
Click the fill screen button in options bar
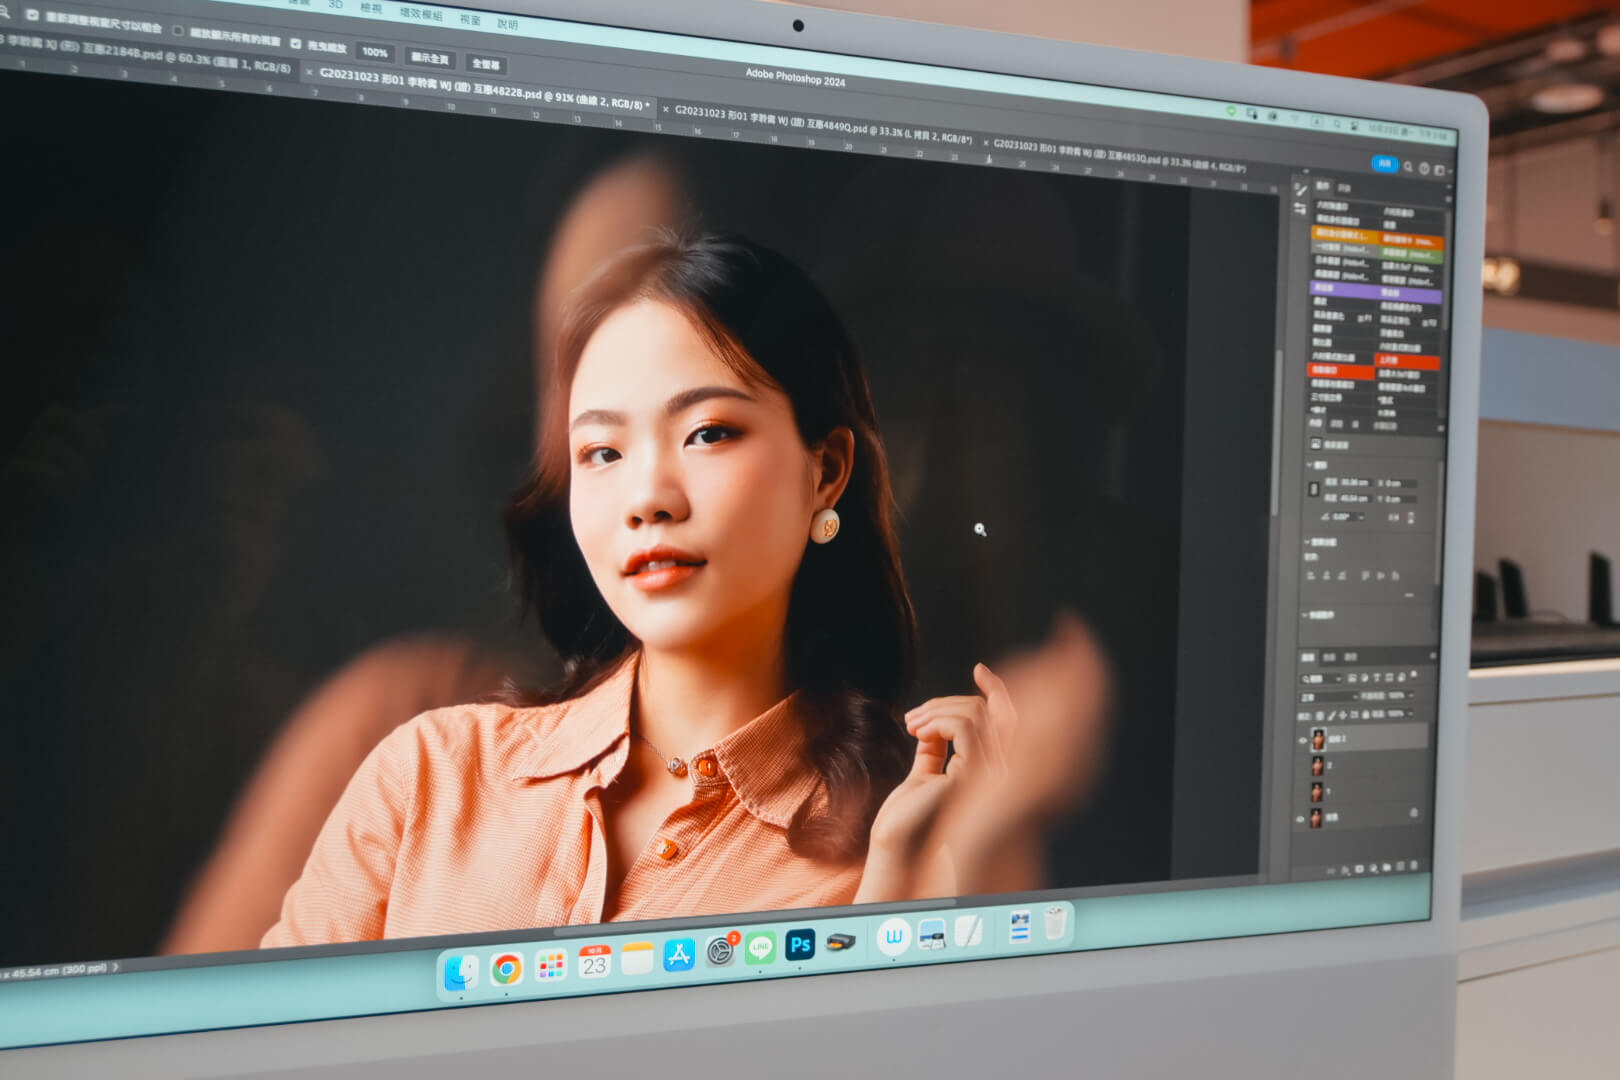[x=486, y=64]
